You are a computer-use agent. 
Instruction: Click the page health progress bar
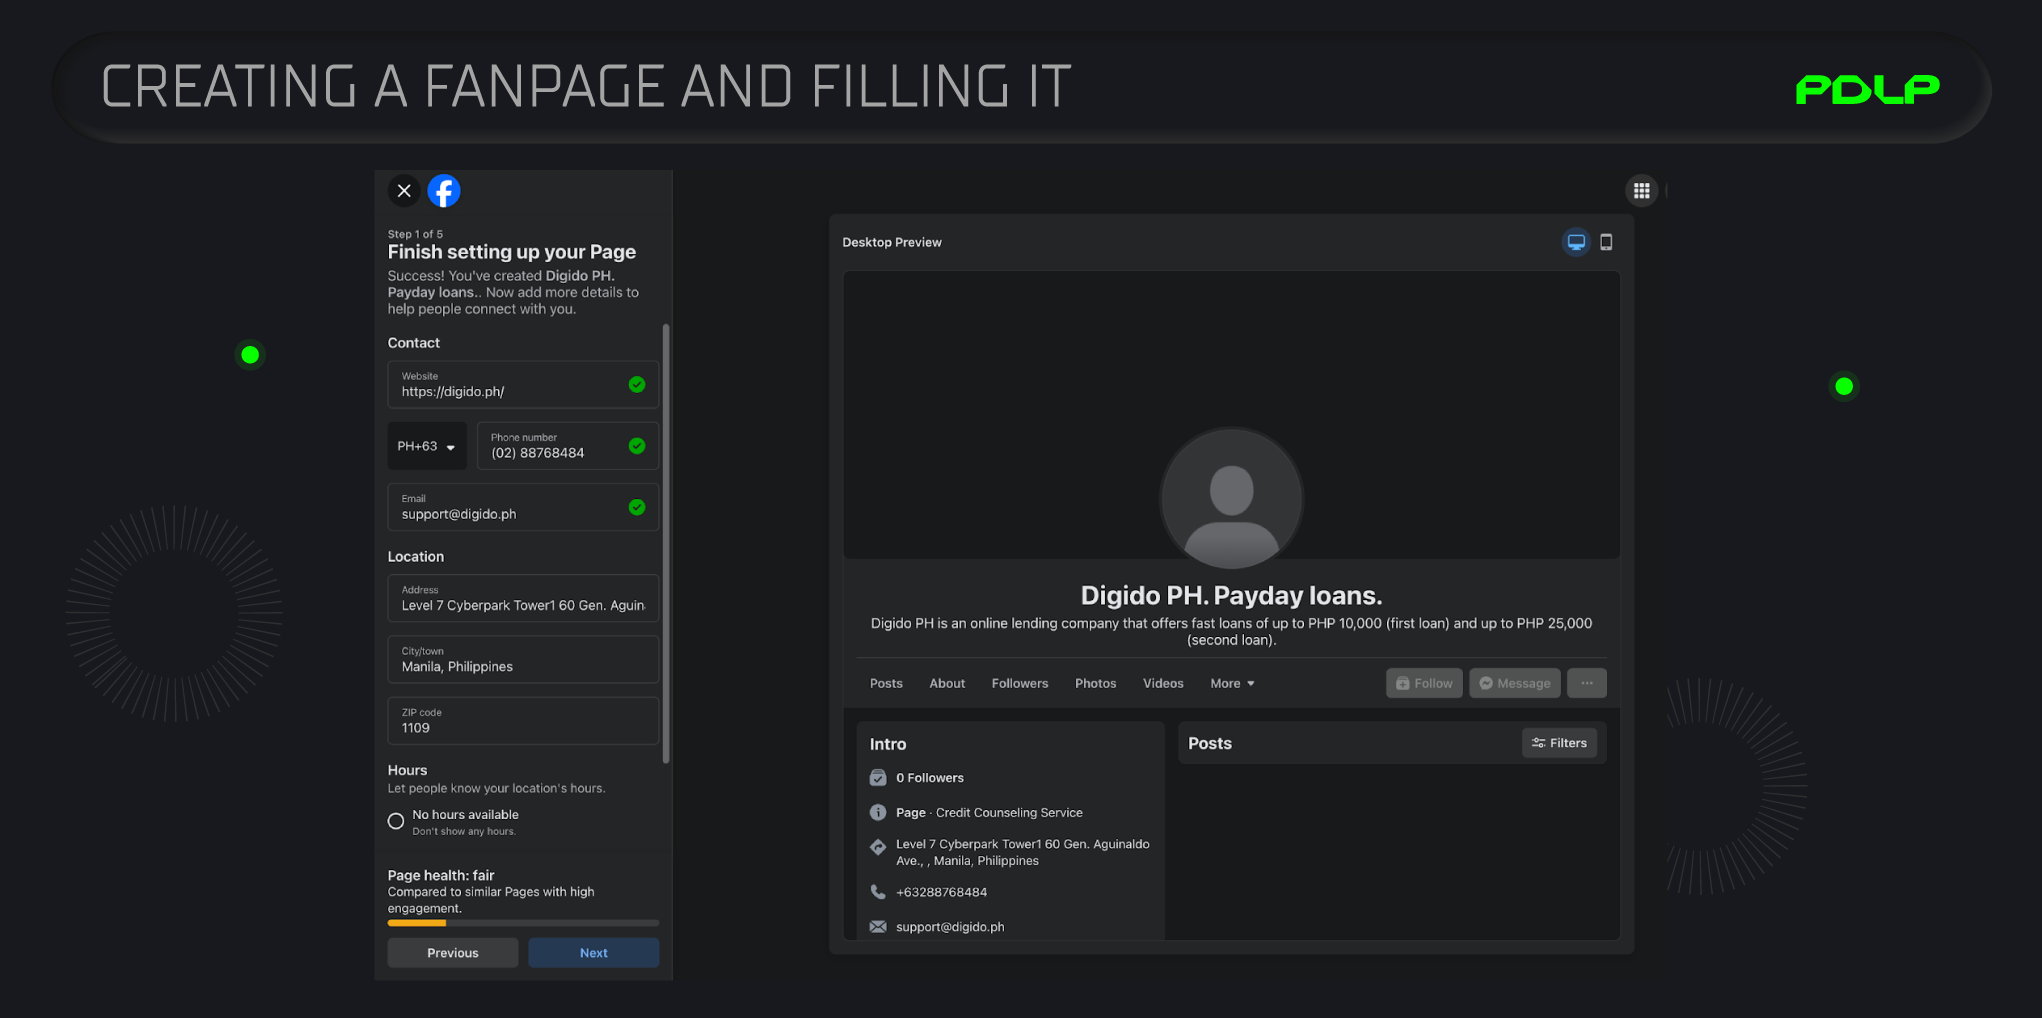[523, 923]
